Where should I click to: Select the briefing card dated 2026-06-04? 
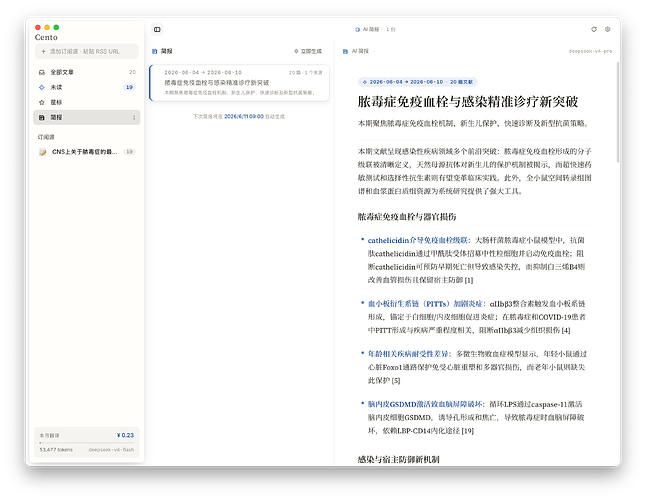239,83
